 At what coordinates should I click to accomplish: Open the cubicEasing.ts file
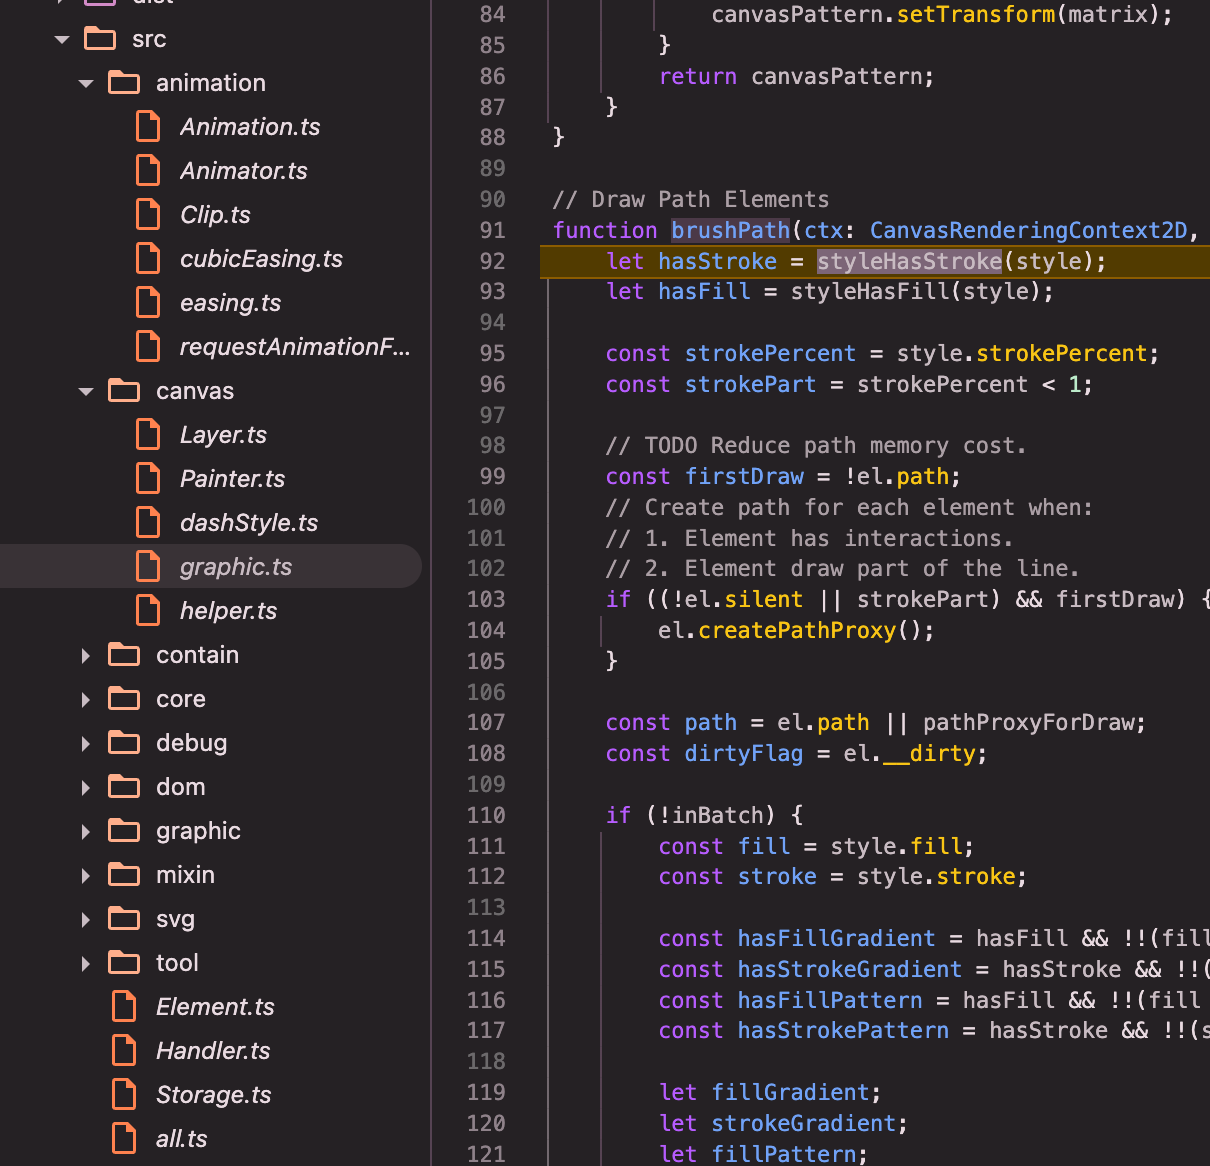pos(261,259)
